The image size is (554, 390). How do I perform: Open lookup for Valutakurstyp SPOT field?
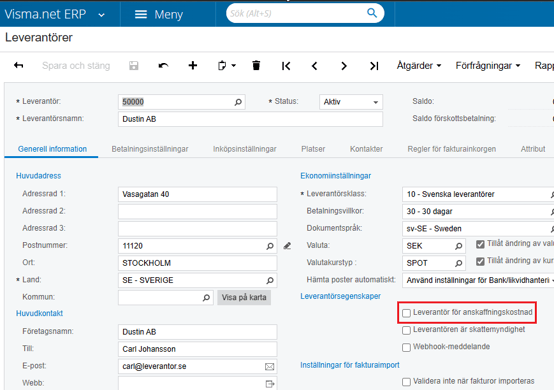click(459, 263)
